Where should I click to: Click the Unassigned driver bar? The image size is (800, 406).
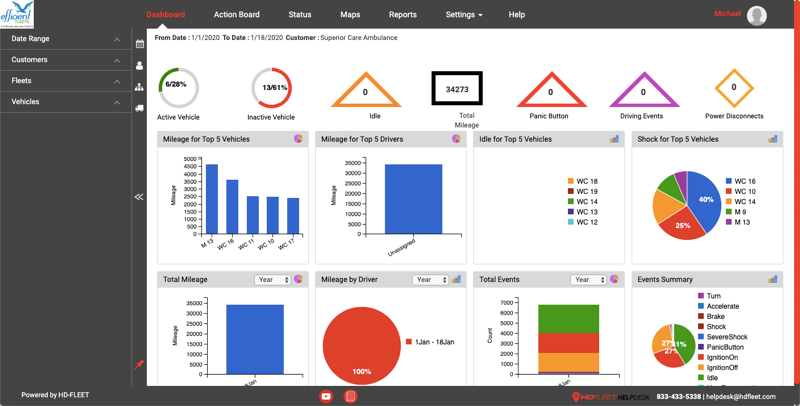(413, 199)
